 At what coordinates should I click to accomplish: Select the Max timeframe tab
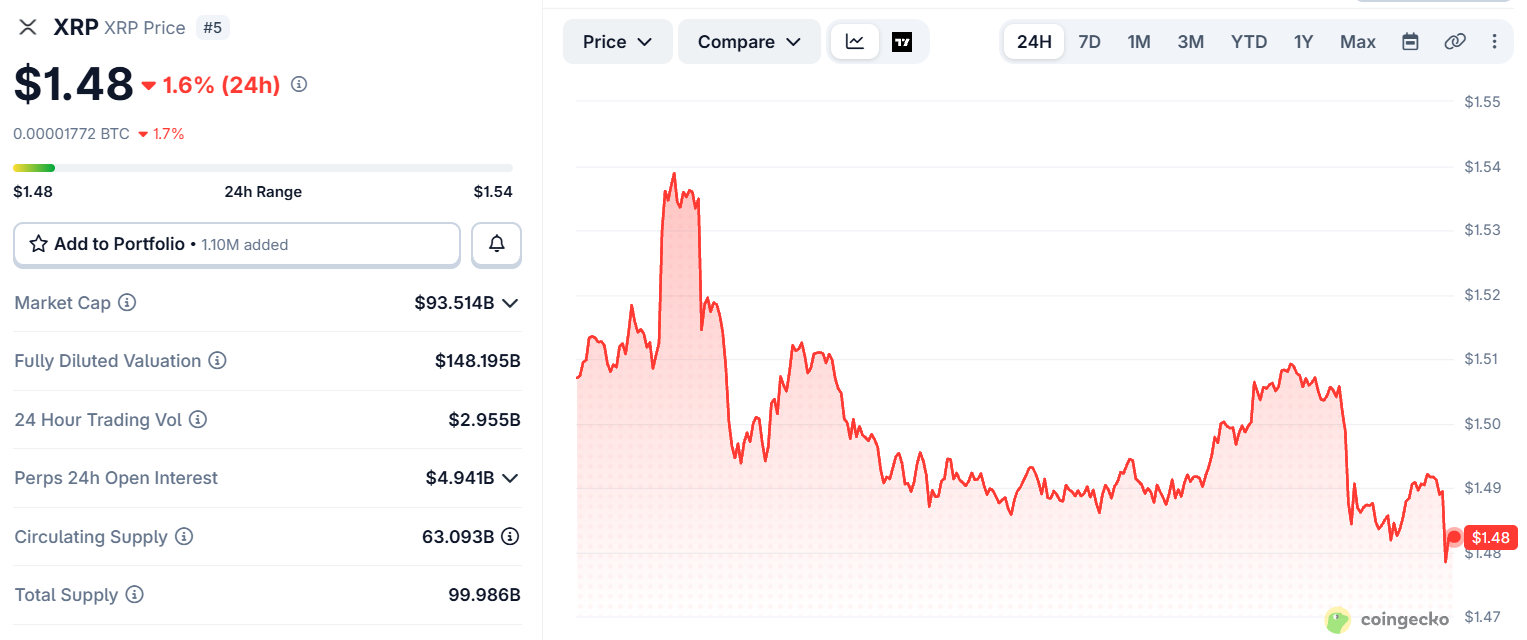pyautogui.click(x=1358, y=42)
